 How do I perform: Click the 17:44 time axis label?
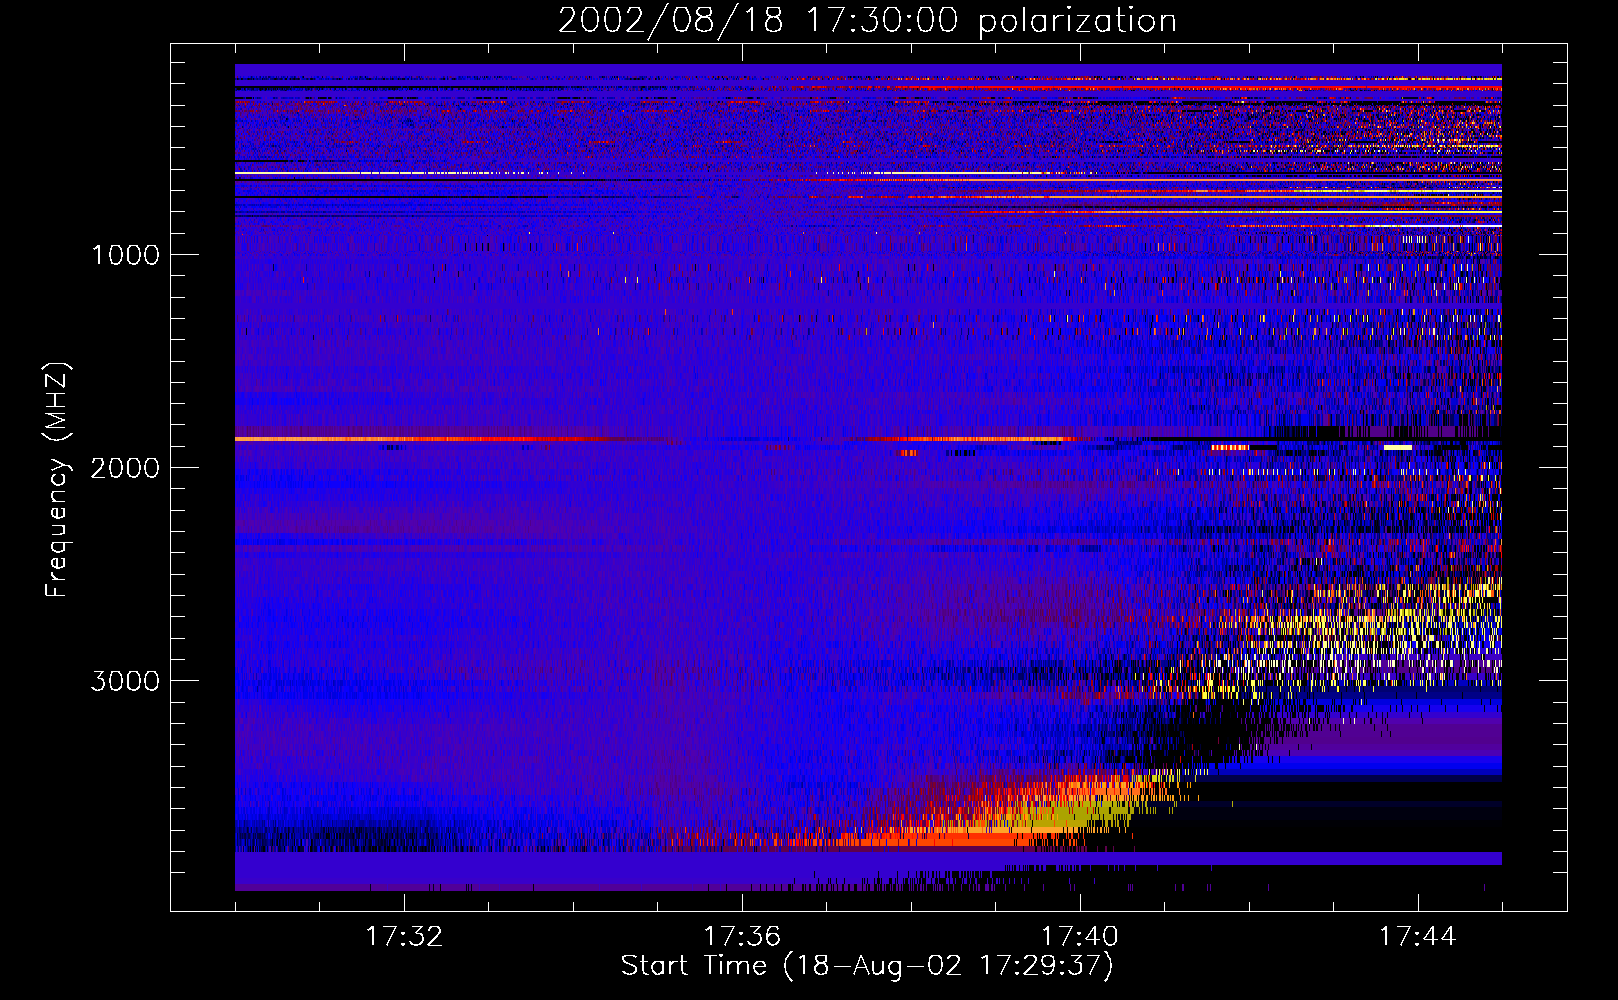pos(1418,937)
